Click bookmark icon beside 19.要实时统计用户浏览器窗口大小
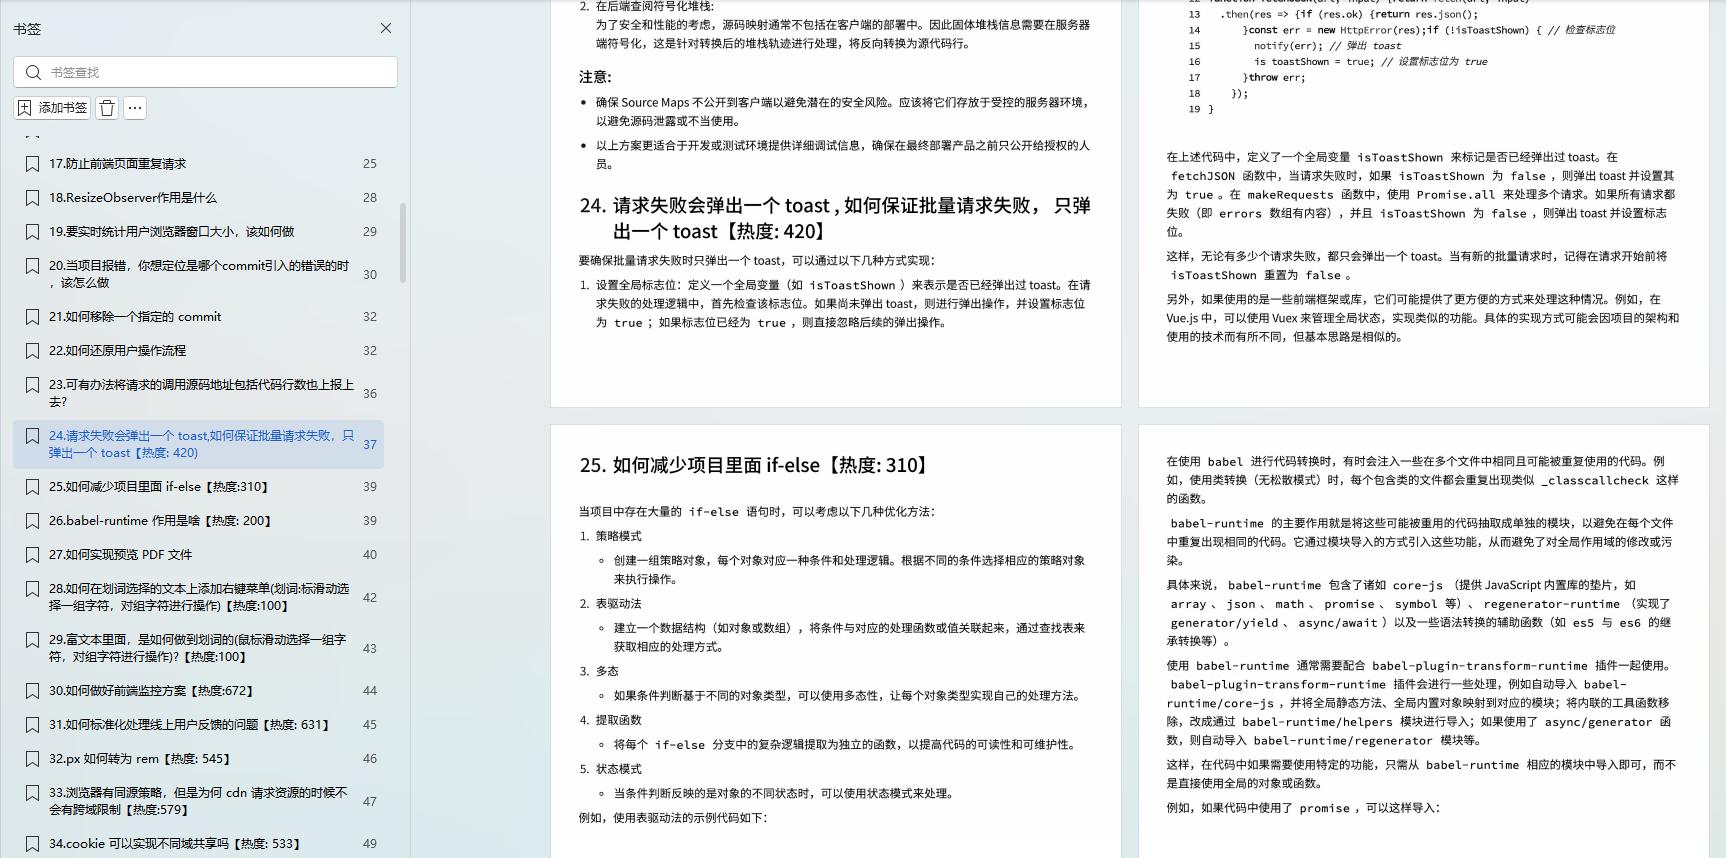The image size is (1726, 858). 32,231
